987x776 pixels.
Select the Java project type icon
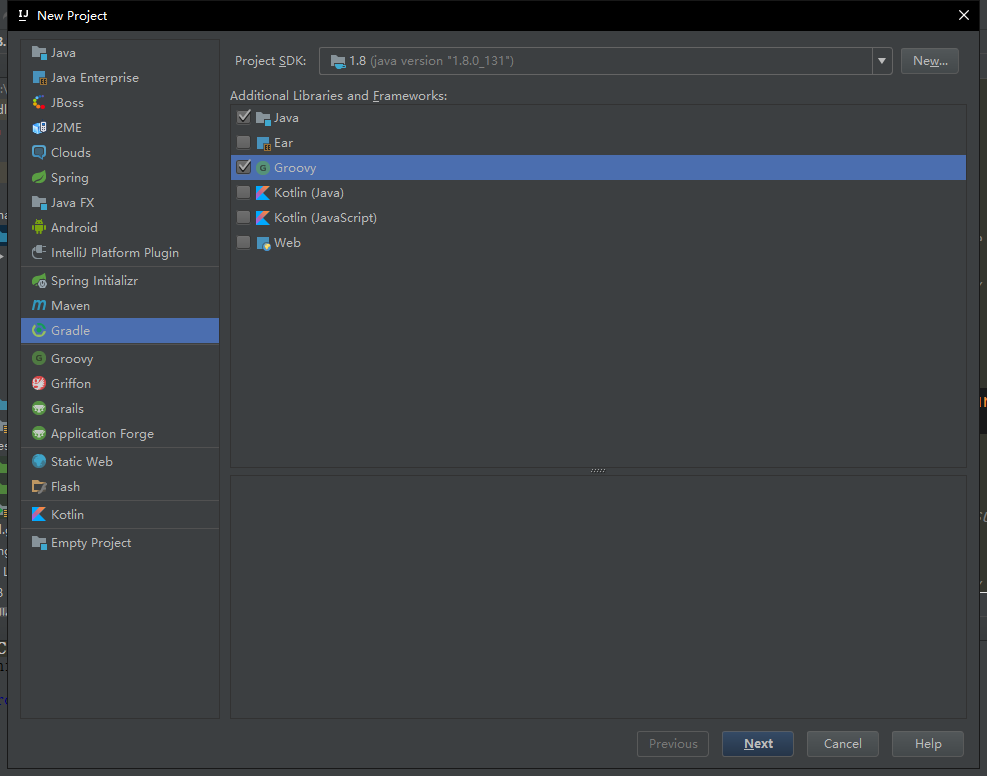[x=39, y=53]
